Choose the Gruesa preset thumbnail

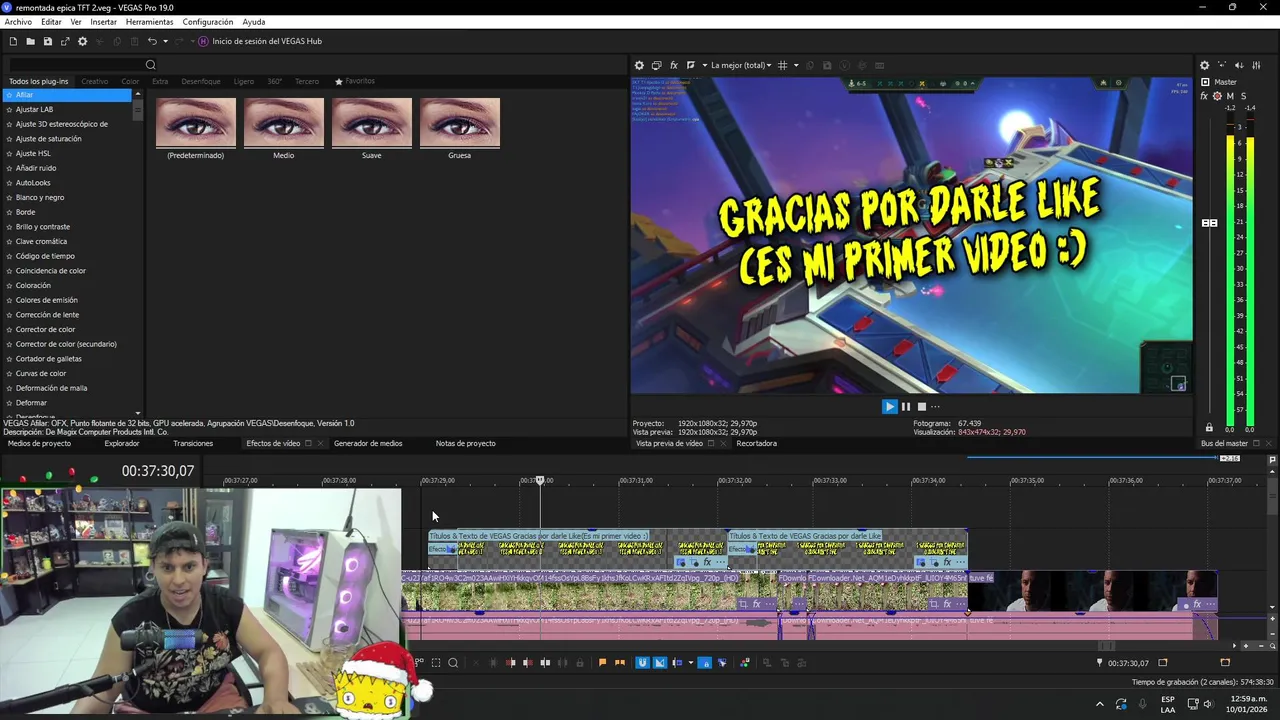(x=460, y=123)
